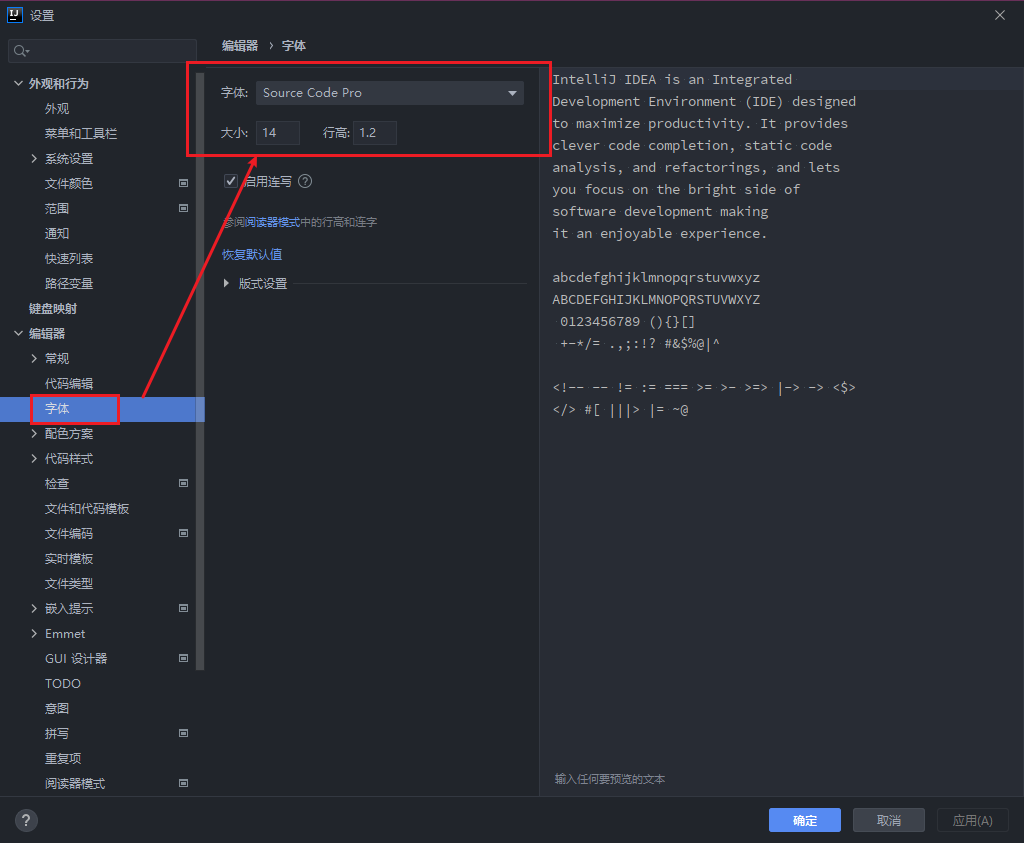
Task: Click the 编辑器 breadcrumb at top
Action: tap(240, 46)
